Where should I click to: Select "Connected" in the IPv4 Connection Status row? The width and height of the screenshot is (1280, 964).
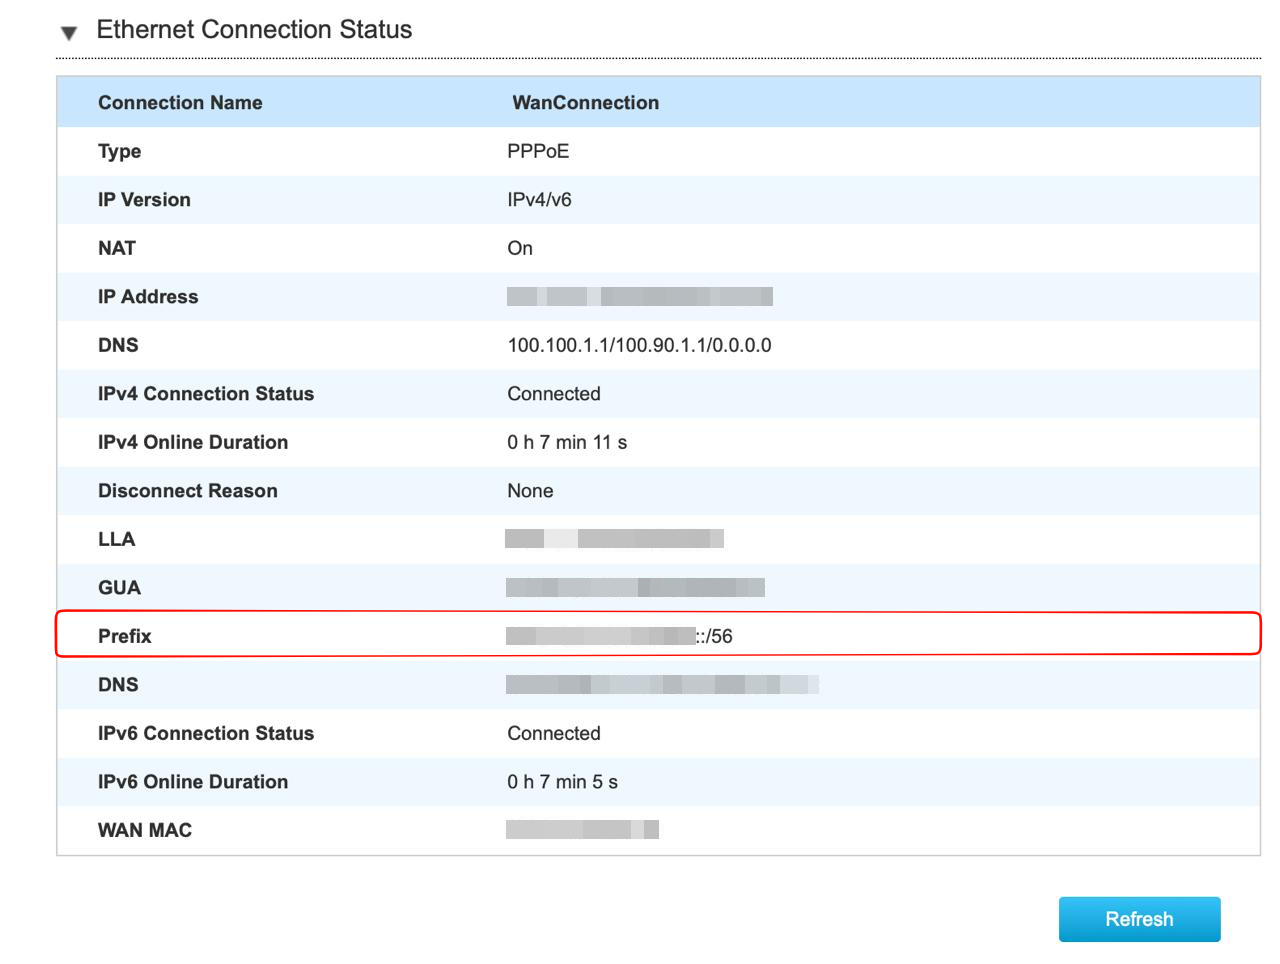click(554, 394)
